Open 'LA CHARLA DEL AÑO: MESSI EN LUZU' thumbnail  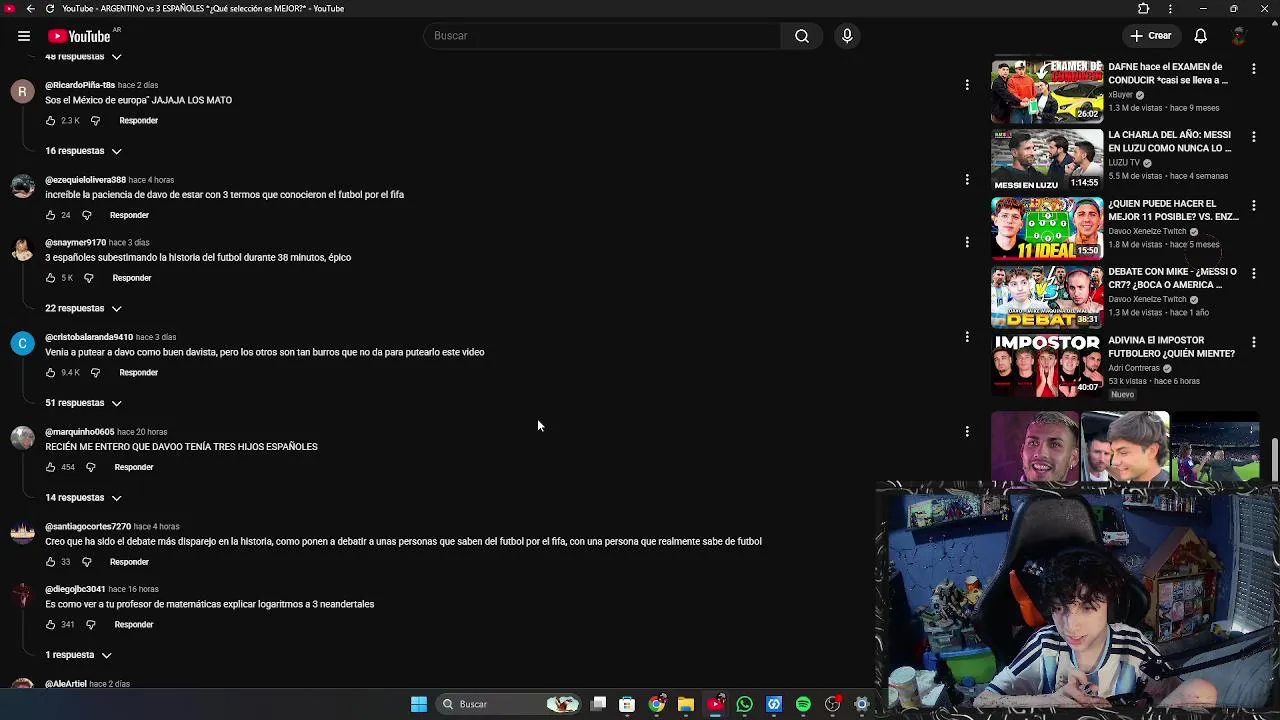1047,159
